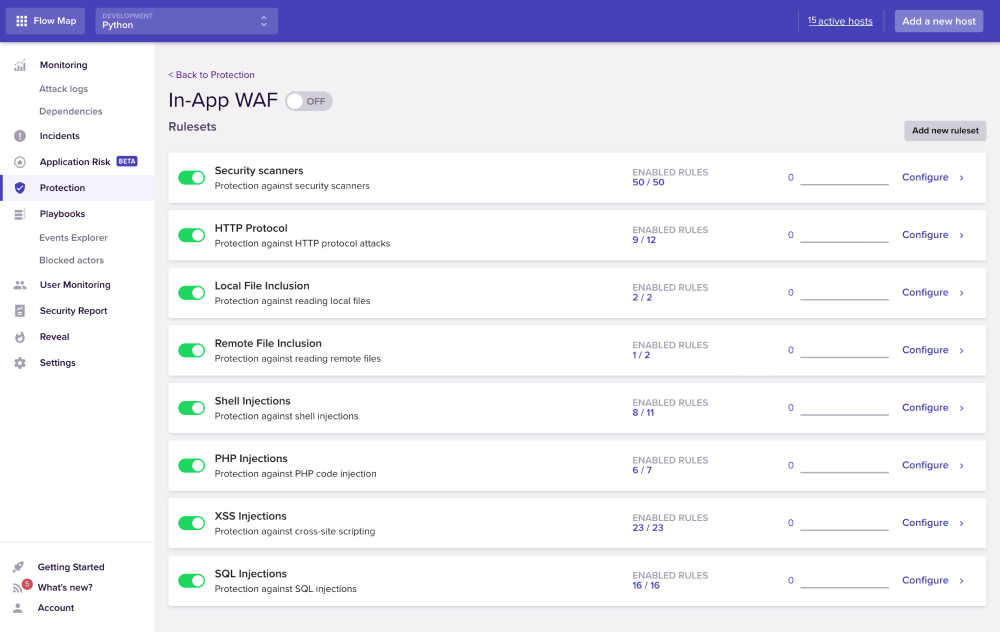Disable the HTTP Protocol ruleset toggle
This screenshot has height=632, width=1000.
(x=191, y=235)
